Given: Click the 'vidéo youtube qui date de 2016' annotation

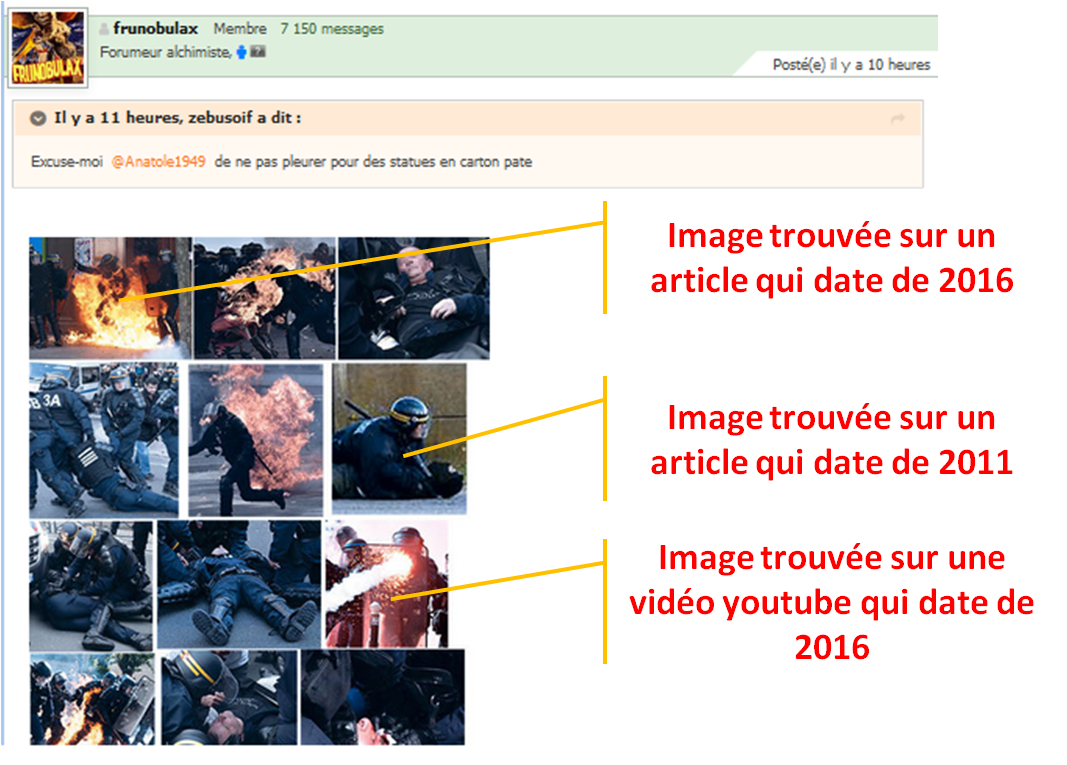Looking at the screenshot, I should (831, 603).
